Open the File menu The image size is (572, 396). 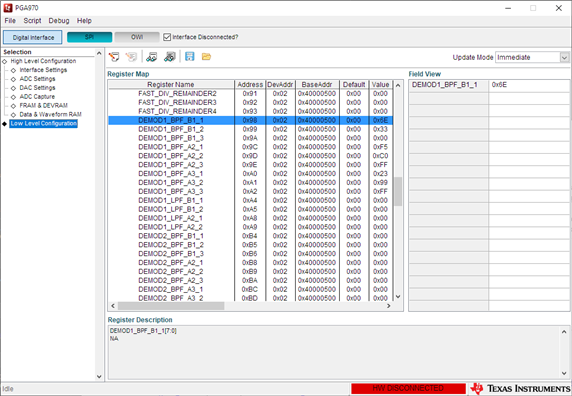pos(10,21)
